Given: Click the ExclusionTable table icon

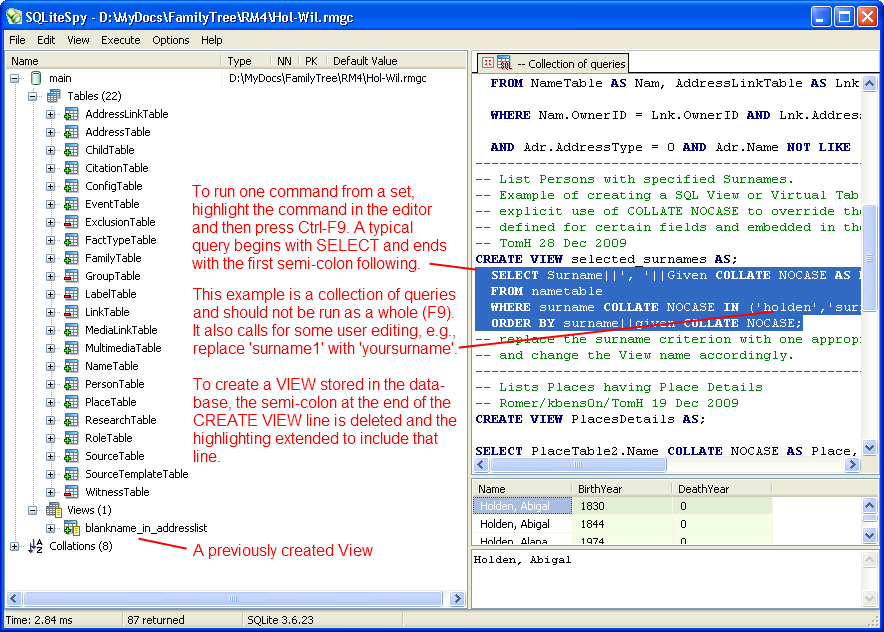Looking at the screenshot, I should point(71,222).
